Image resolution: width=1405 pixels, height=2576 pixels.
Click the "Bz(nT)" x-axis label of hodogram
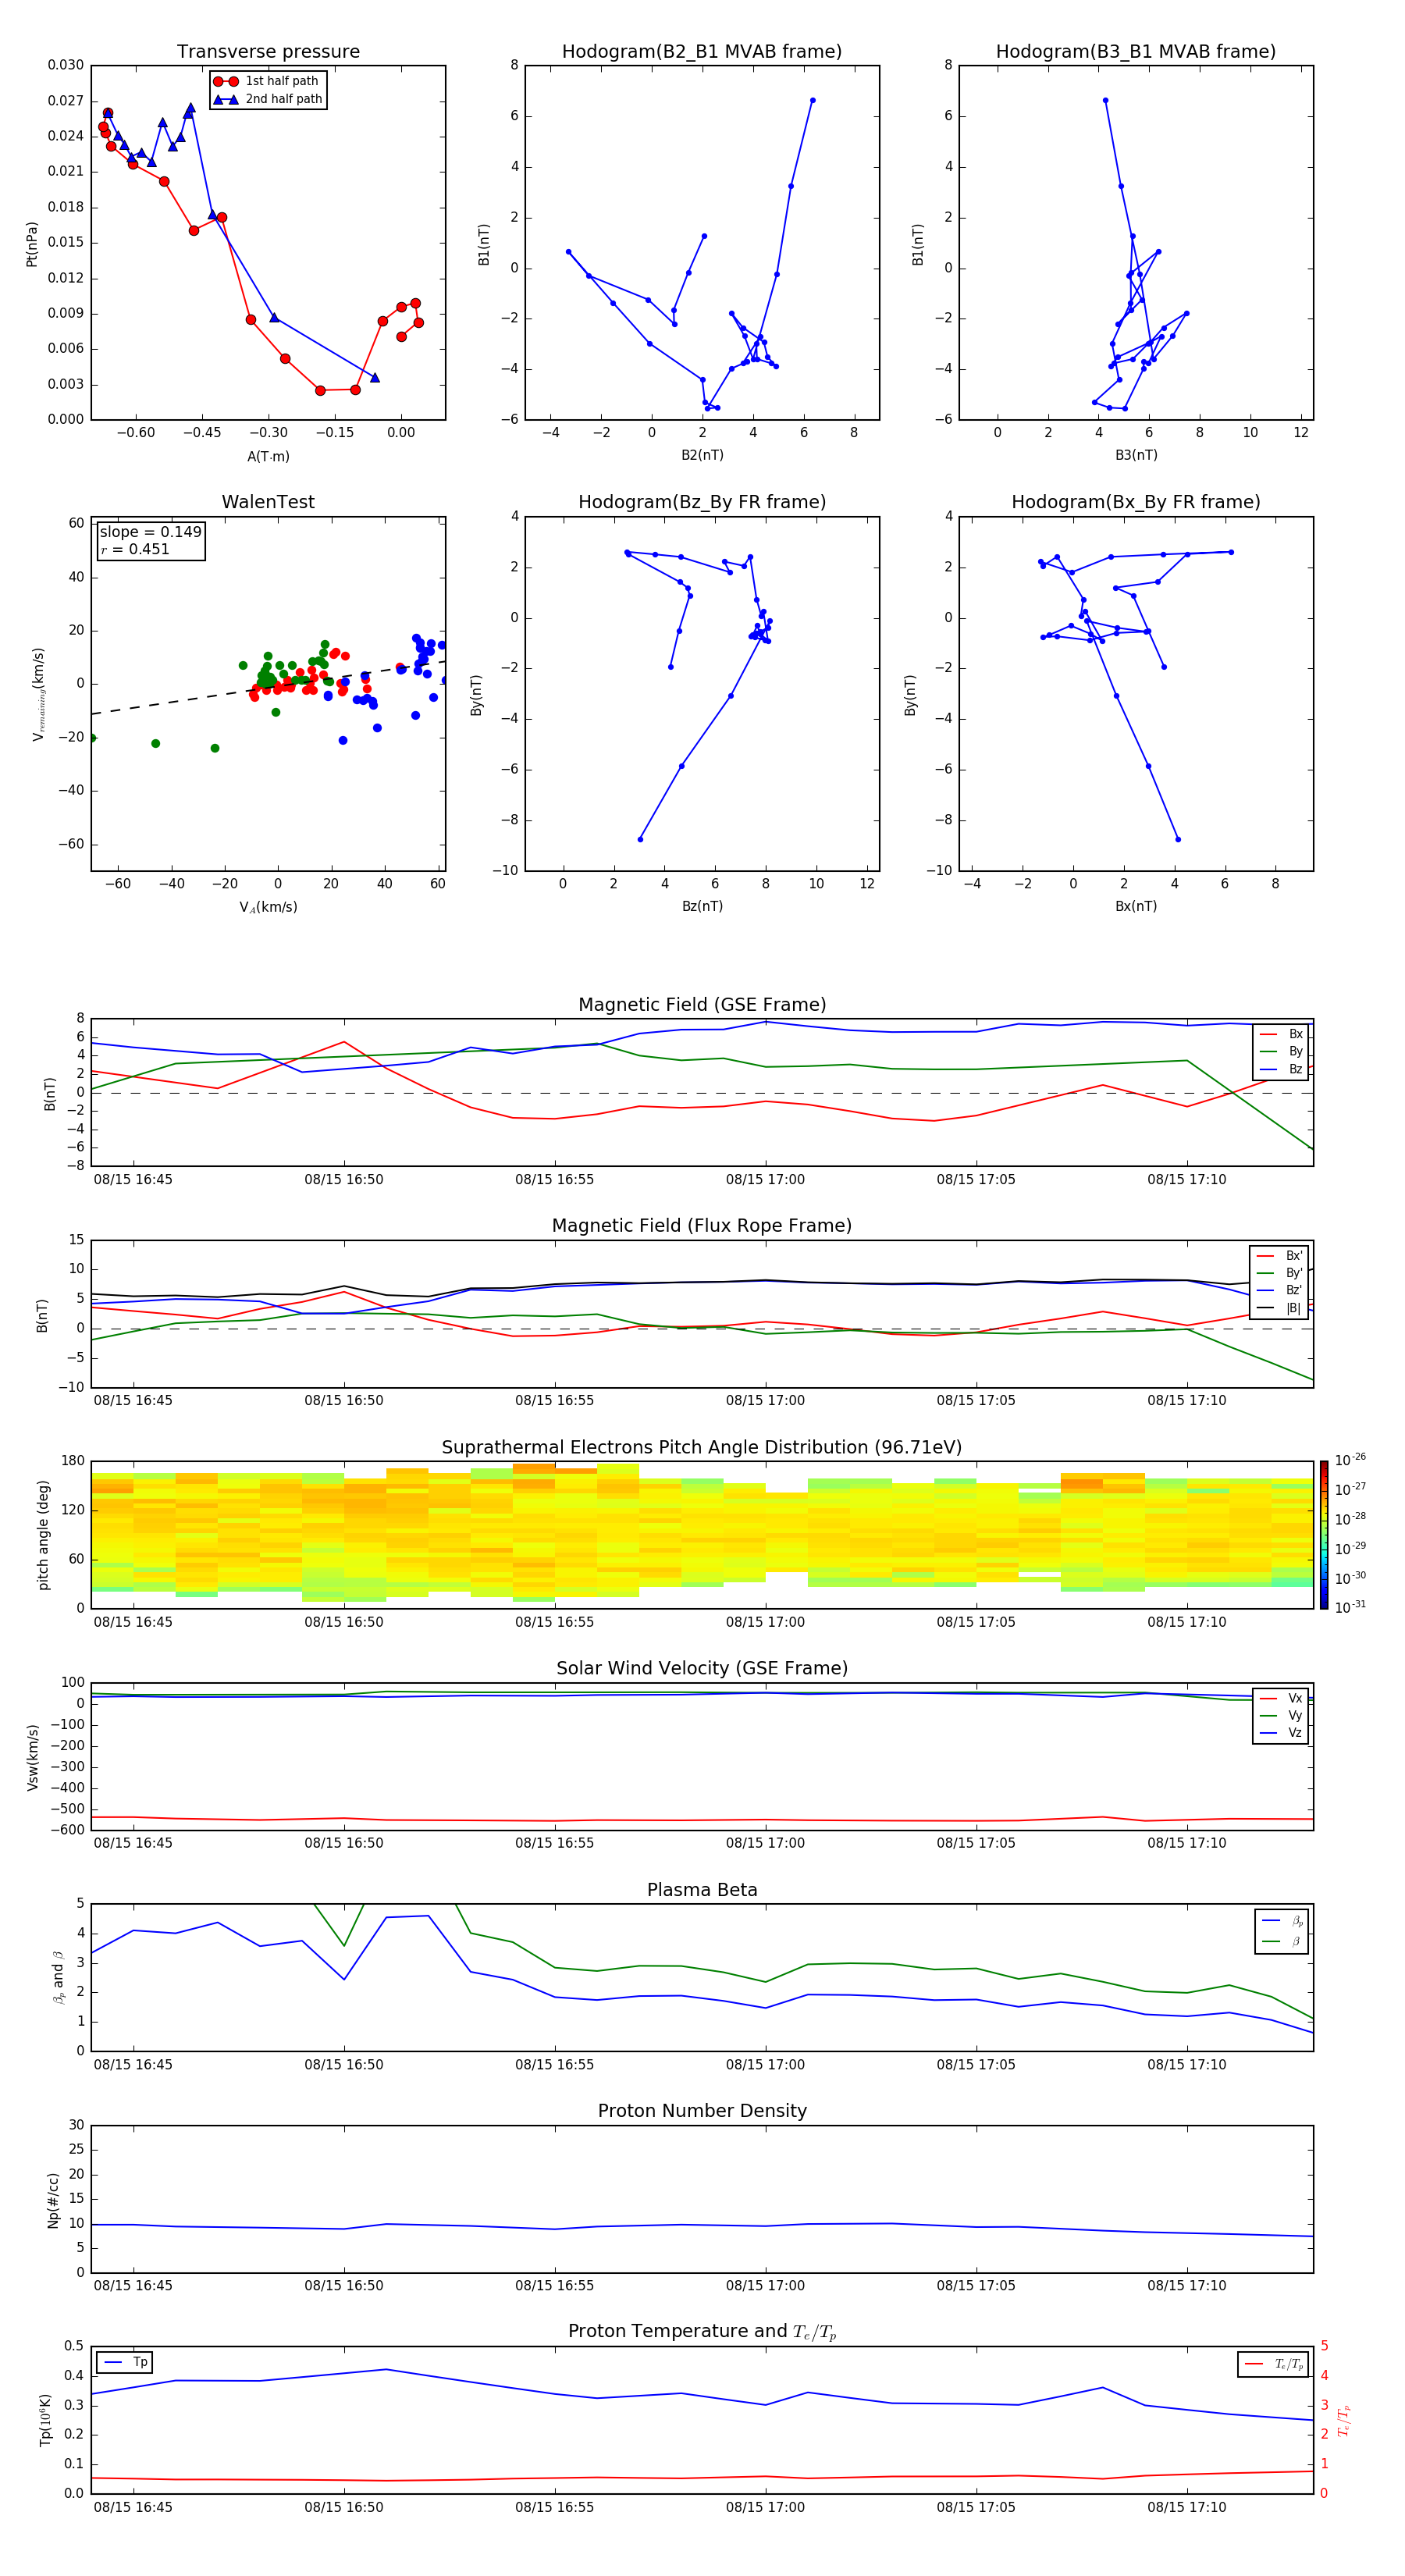pyautogui.click(x=702, y=906)
